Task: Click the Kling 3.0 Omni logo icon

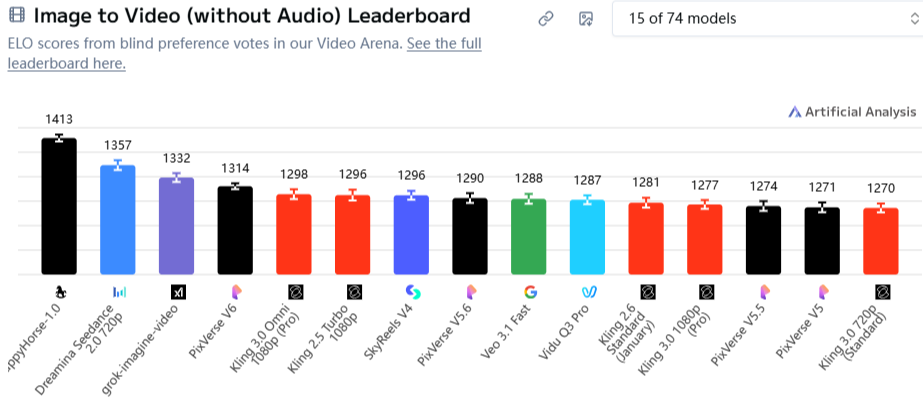Action: coord(295,292)
